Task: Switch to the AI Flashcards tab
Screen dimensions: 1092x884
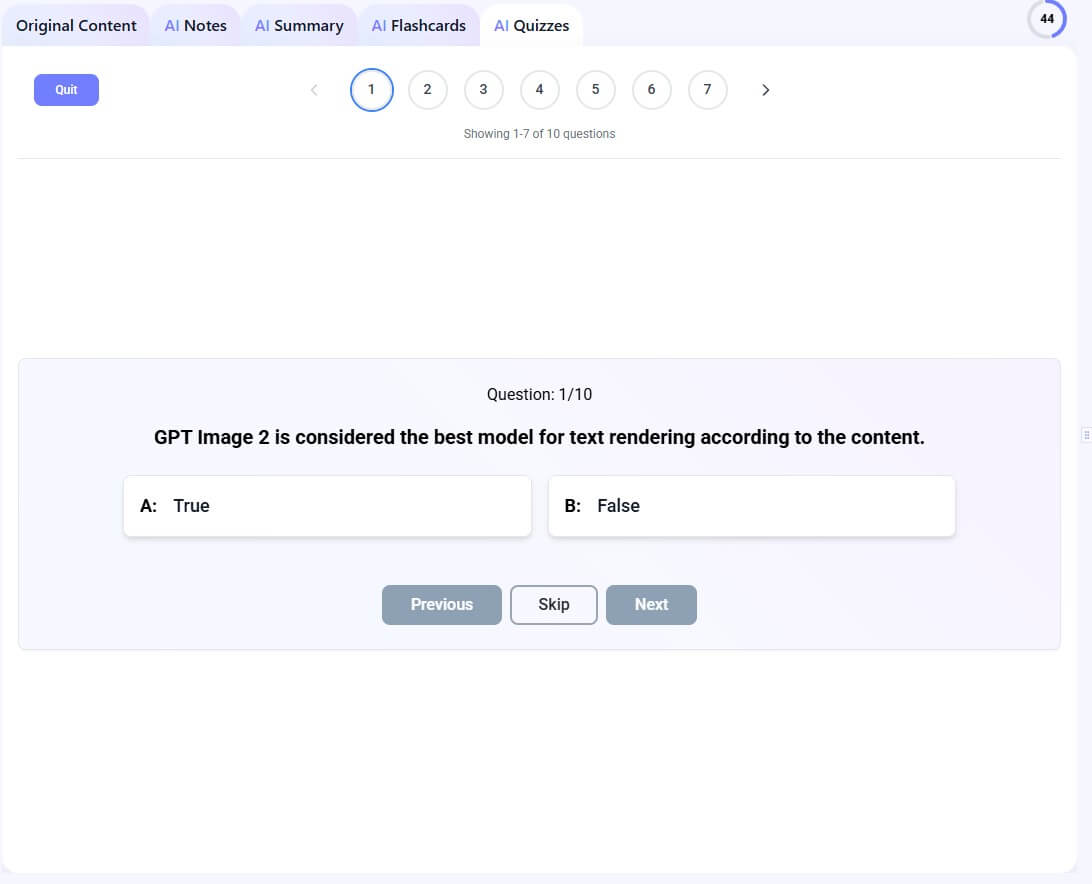Action: click(x=419, y=26)
